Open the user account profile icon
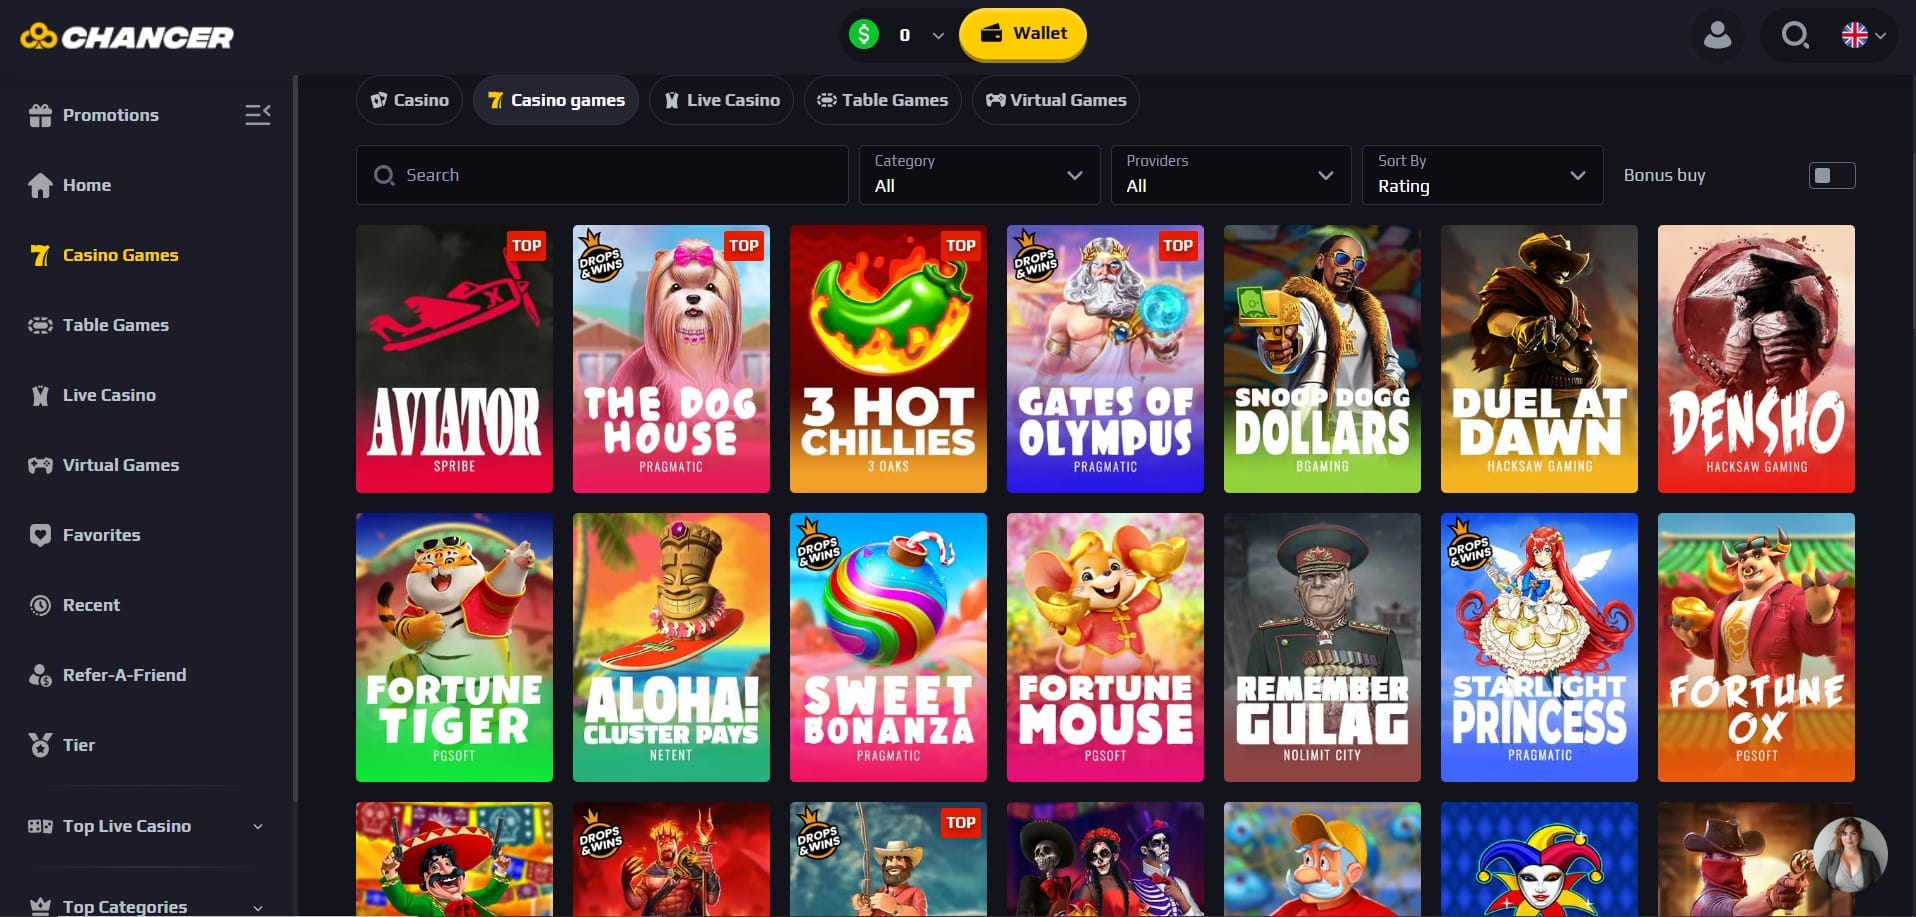 (1717, 35)
